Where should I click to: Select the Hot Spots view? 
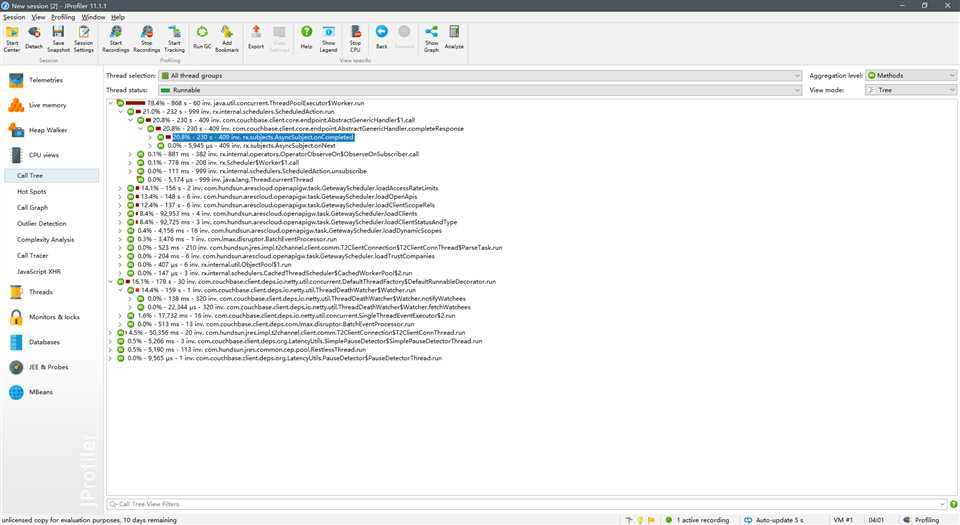[x=31, y=192]
